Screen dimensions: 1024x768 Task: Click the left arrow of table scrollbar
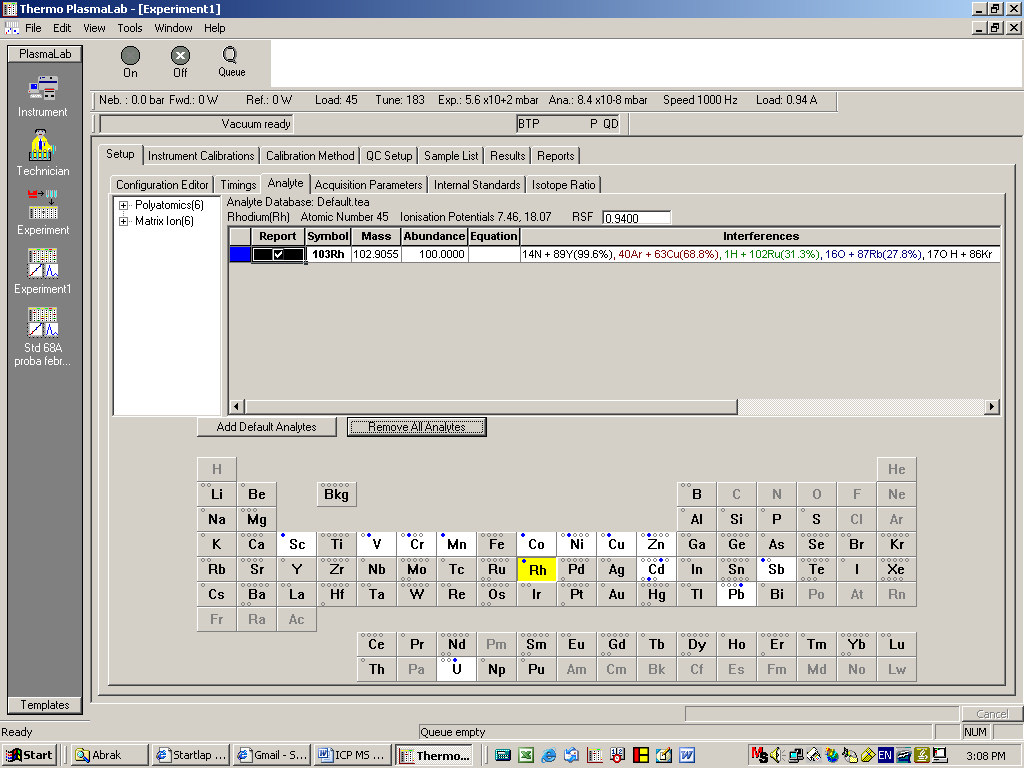tap(237, 406)
